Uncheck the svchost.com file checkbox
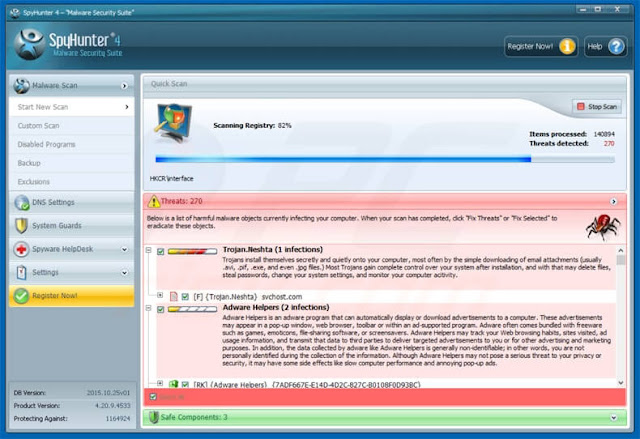The width and height of the screenshot is (640, 439). point(185,297)
